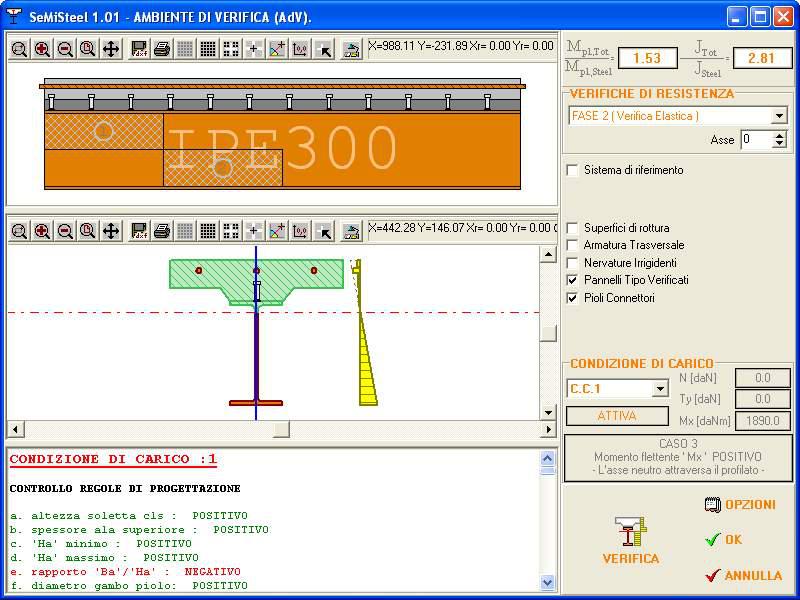This screenshot has width=800, height=600.
Task: Save as DXF from top toolbar
Action: click(x=139, y=48)
